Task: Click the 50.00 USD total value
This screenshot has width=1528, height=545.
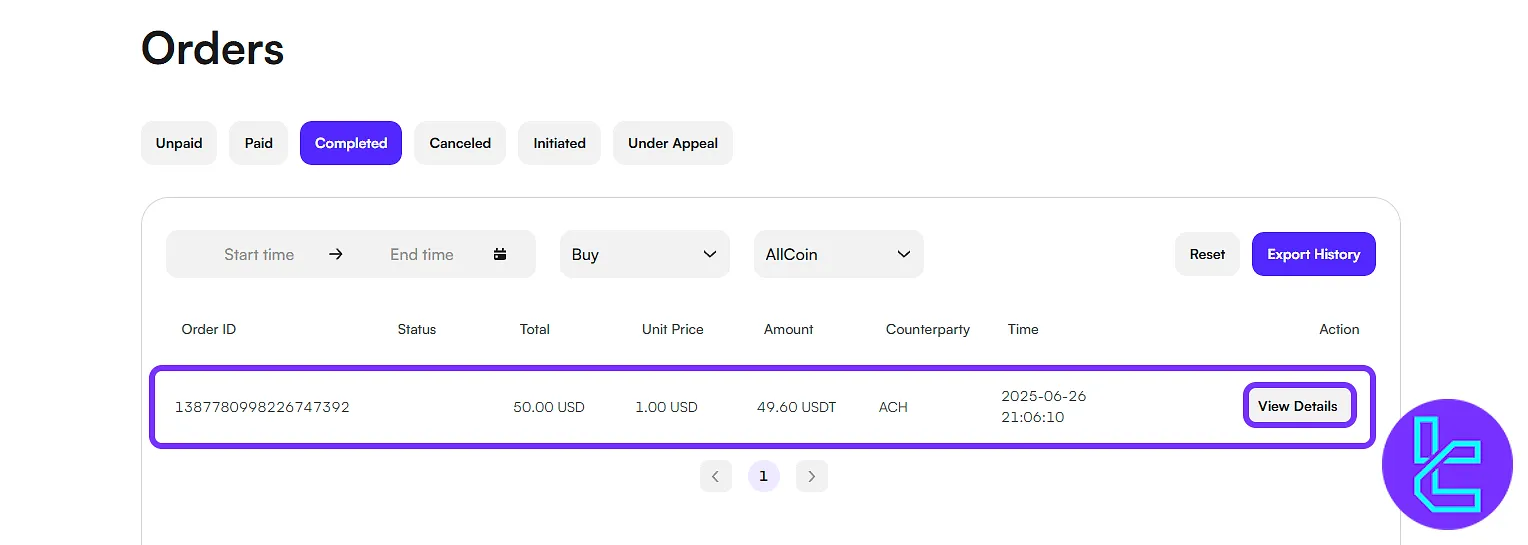Action: pyautogui.click(x=549, y=407)
